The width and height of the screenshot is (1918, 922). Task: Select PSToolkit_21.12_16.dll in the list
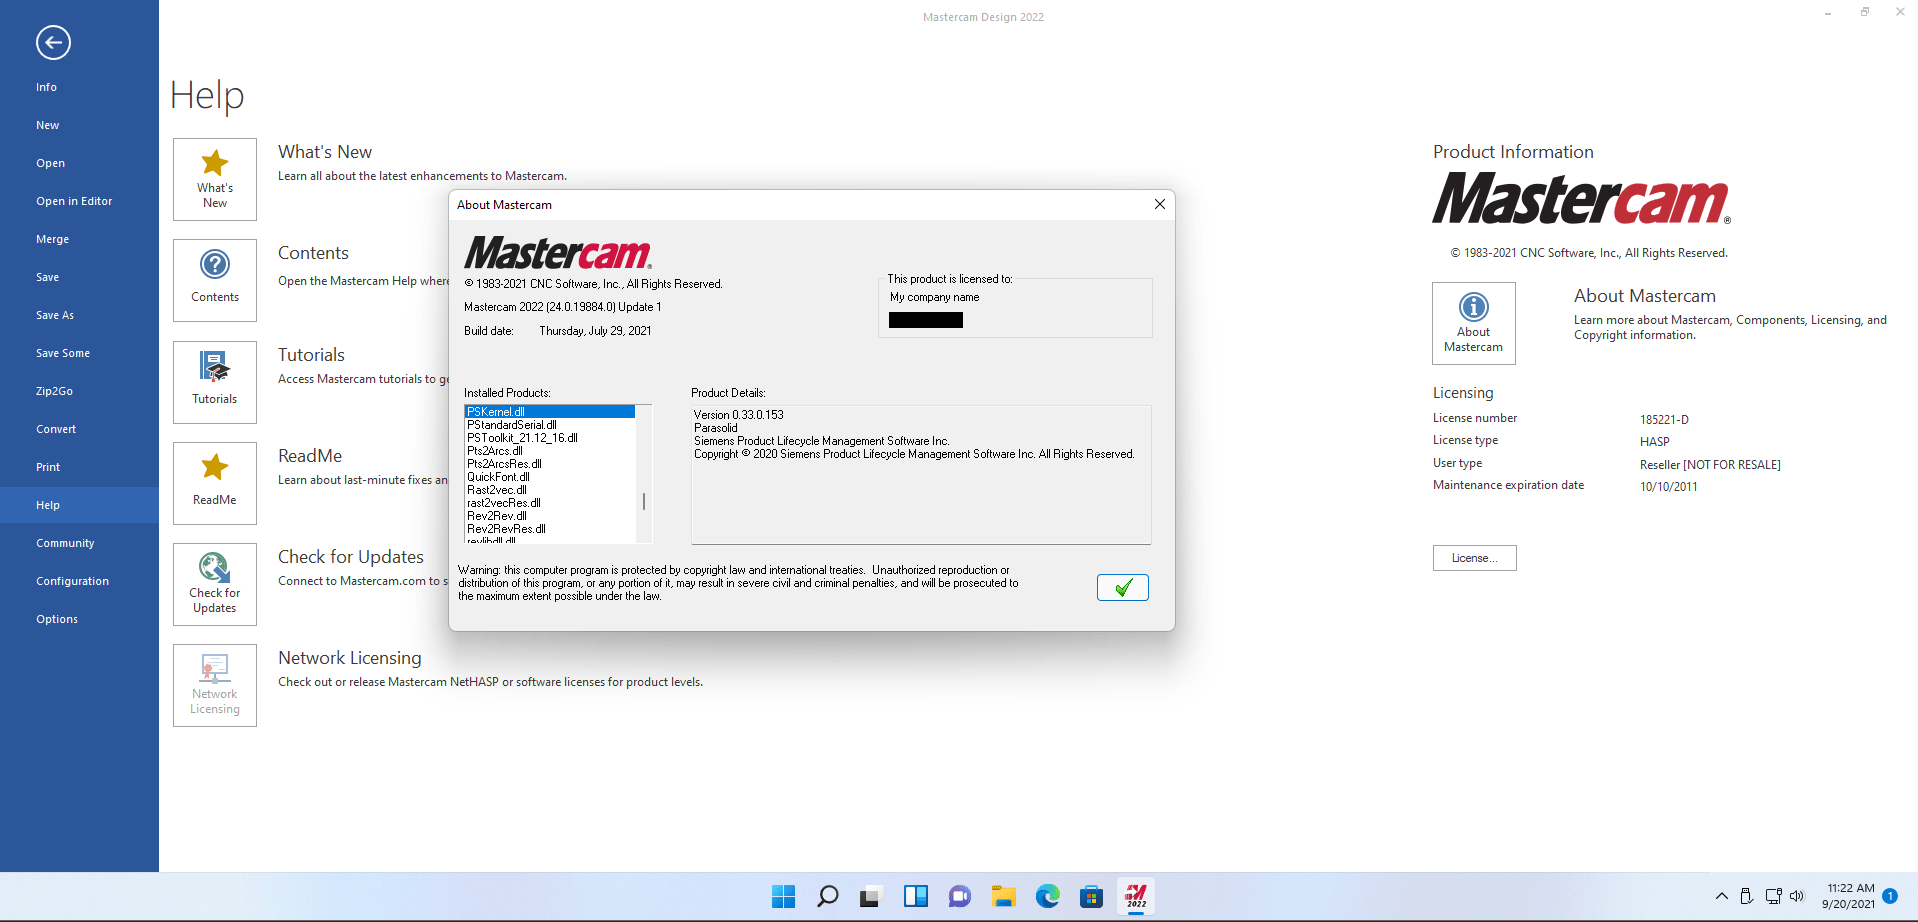(x=550, y=438)
